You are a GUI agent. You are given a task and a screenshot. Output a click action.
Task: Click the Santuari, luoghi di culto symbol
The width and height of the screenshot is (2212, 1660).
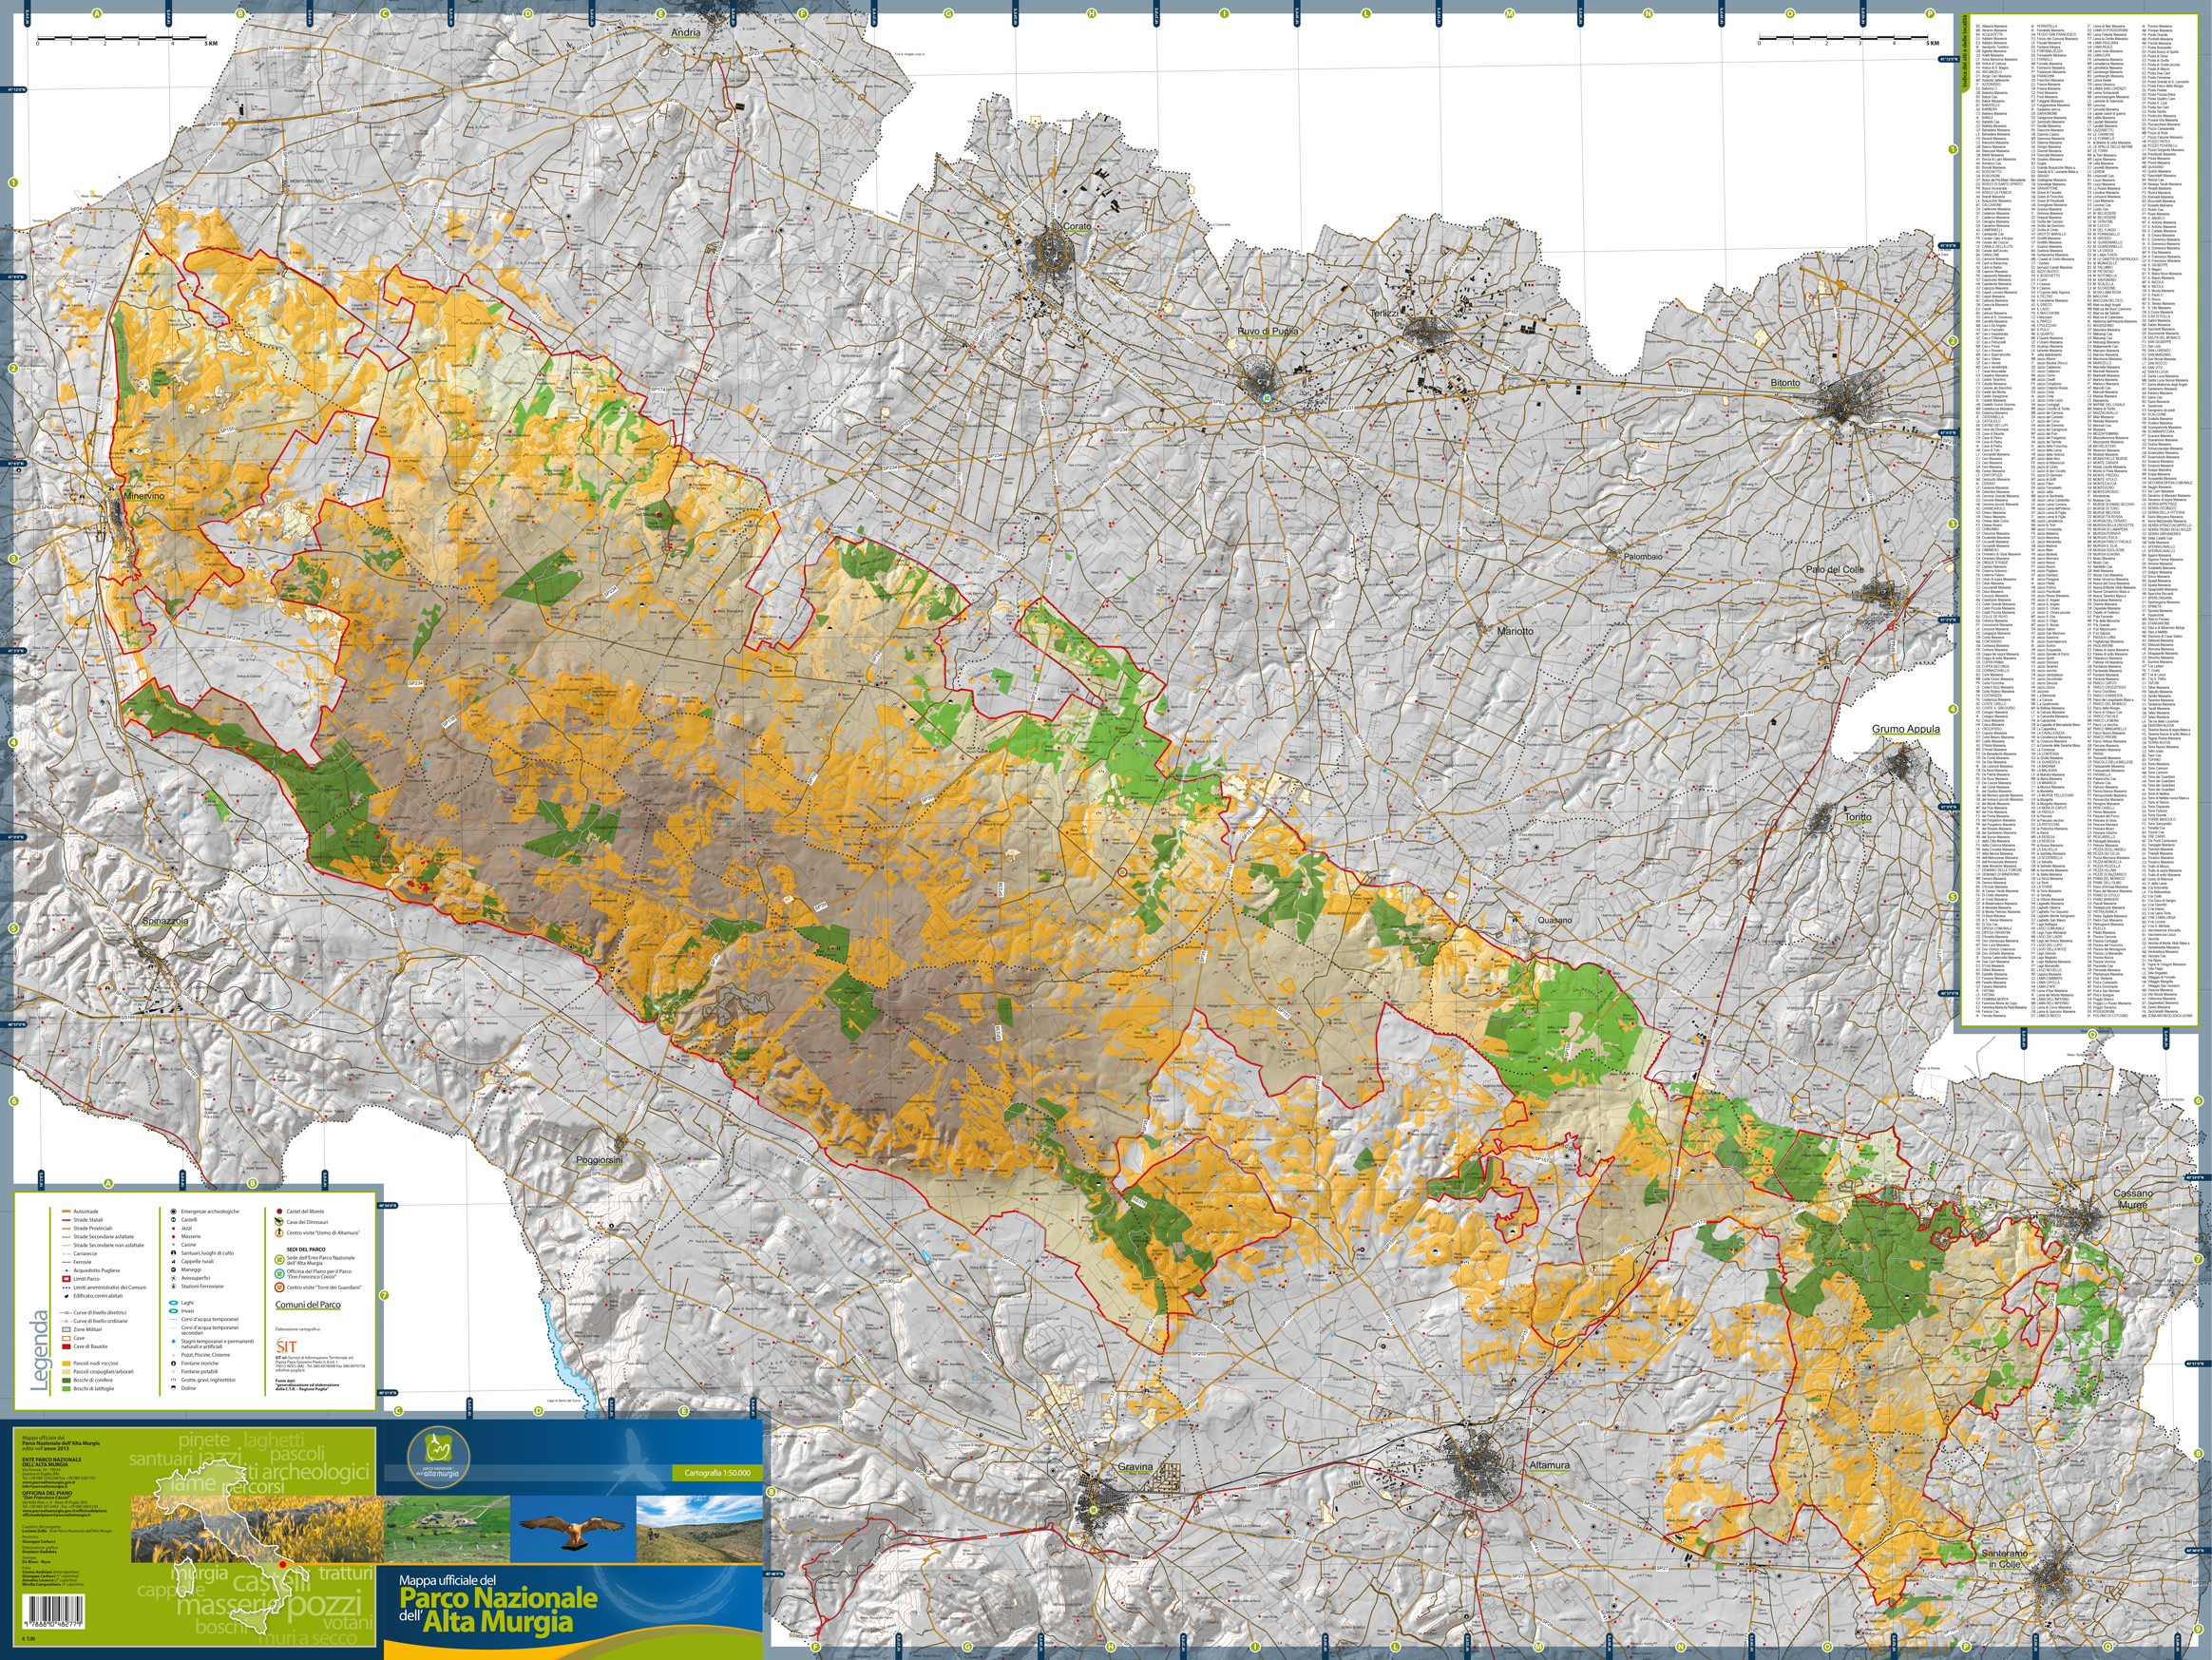tap(174, 1253)
